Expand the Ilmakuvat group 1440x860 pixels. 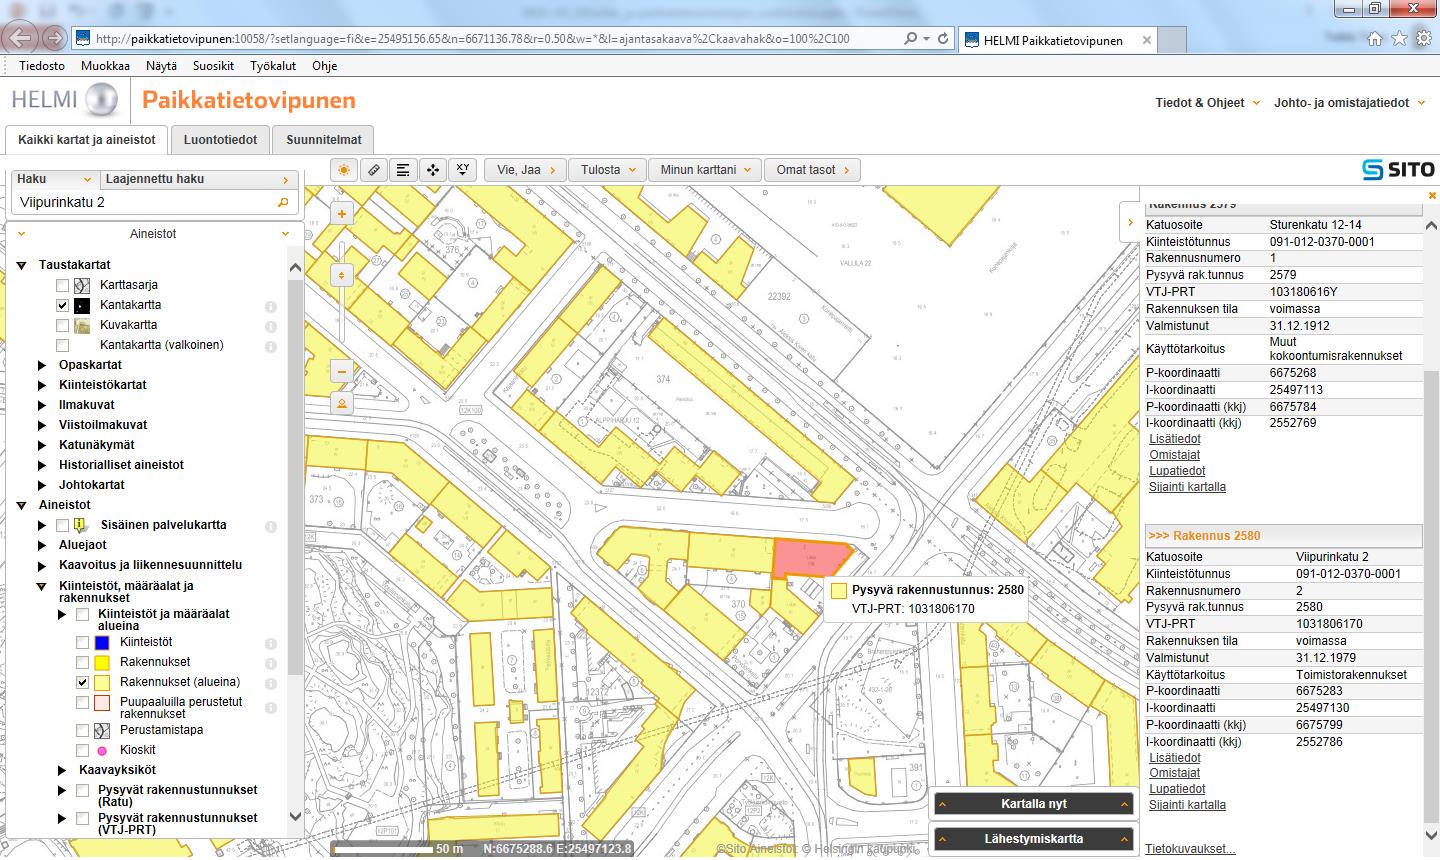42,405
